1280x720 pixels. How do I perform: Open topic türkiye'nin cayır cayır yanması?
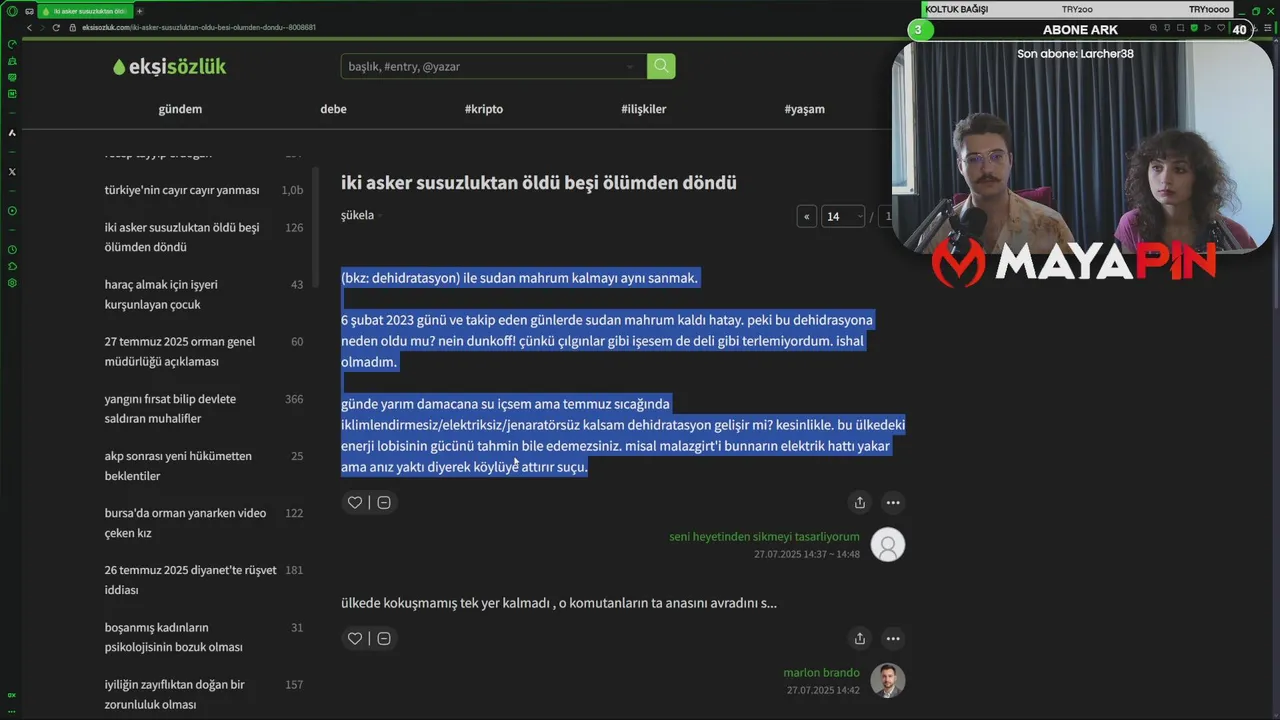[x=182, y=190]
